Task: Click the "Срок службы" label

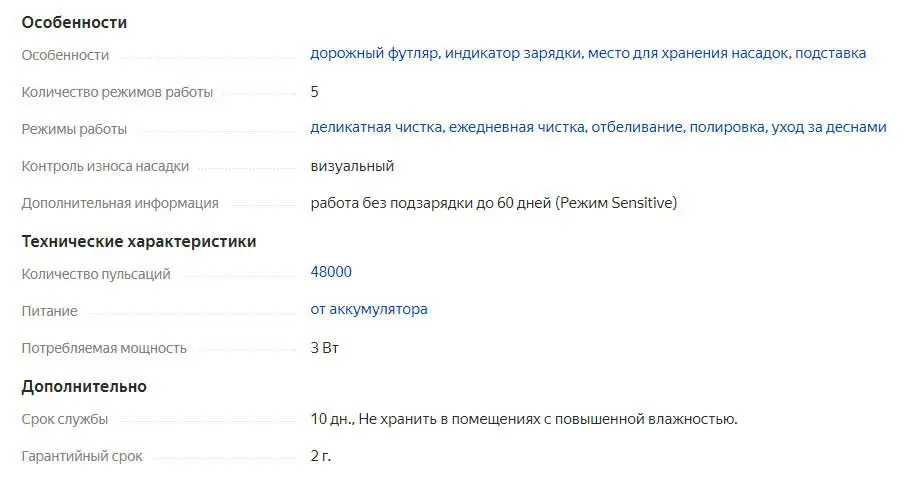Action: (65, 419)
